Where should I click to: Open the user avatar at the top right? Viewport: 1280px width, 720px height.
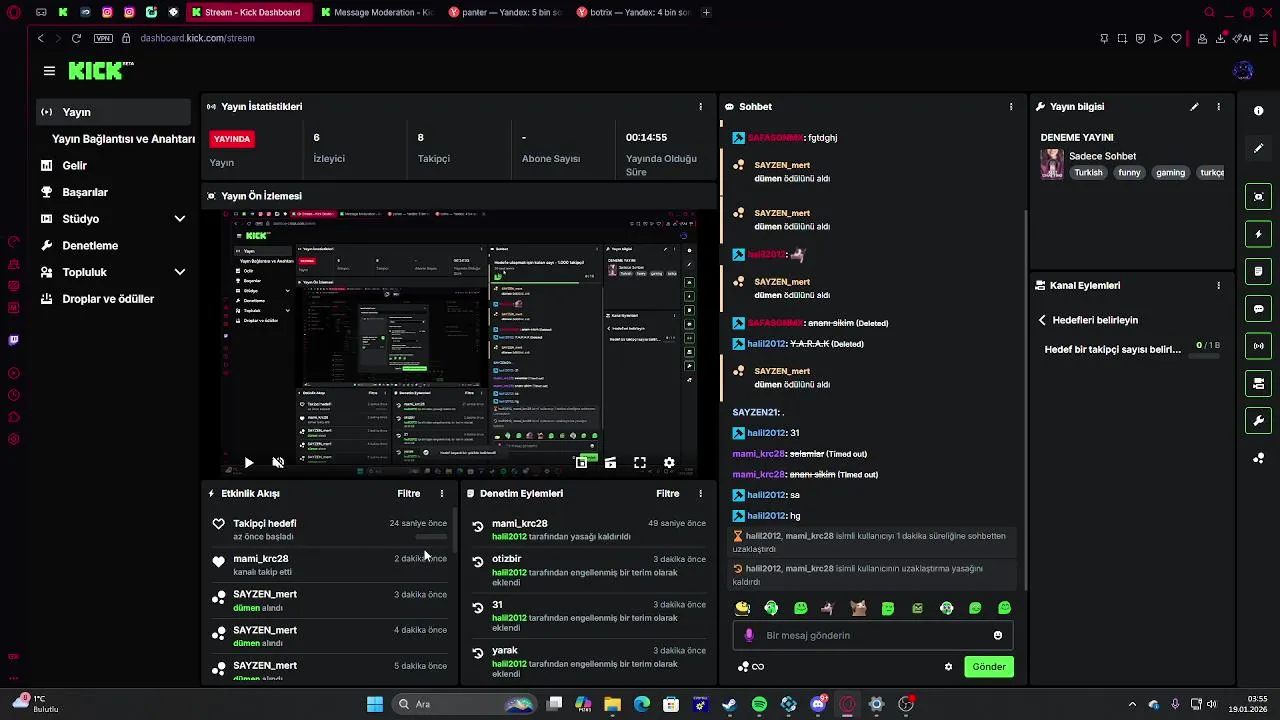click(x=1243, y=70)
